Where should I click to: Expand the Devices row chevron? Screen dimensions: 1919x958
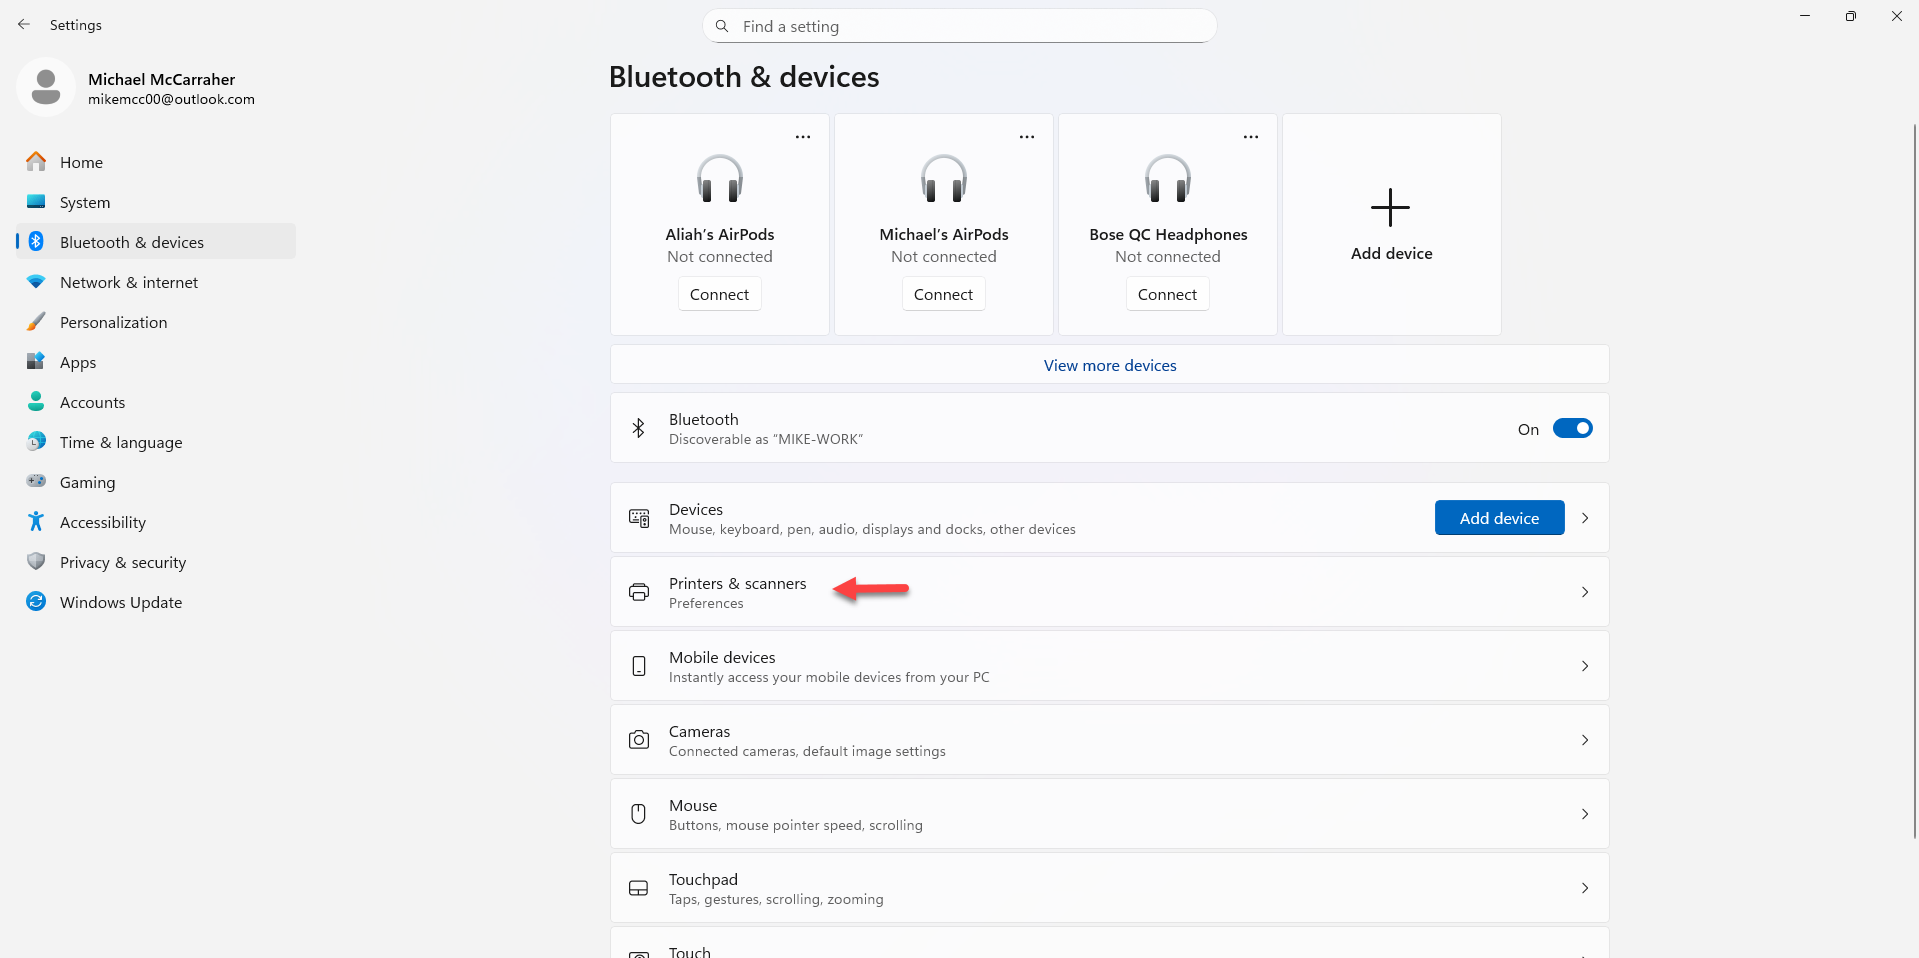pyautogui.click(x=1585, y=518)
